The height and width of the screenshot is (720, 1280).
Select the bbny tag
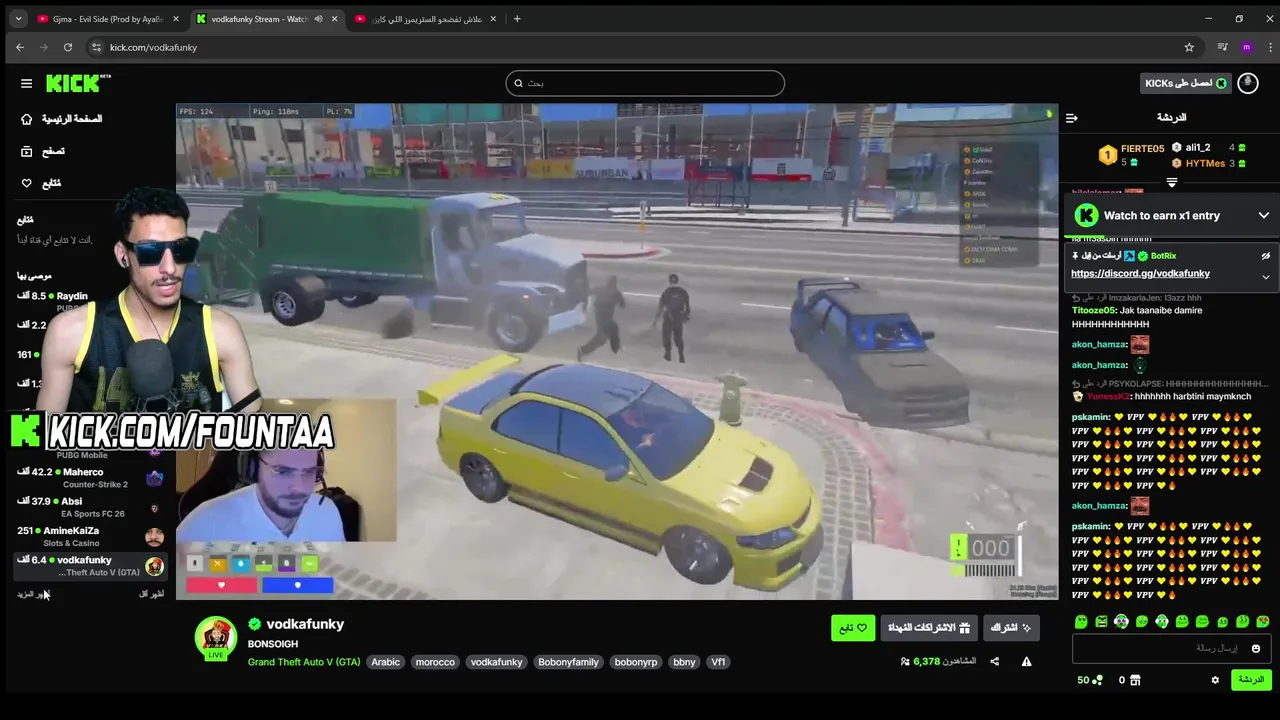coord(684,662)
